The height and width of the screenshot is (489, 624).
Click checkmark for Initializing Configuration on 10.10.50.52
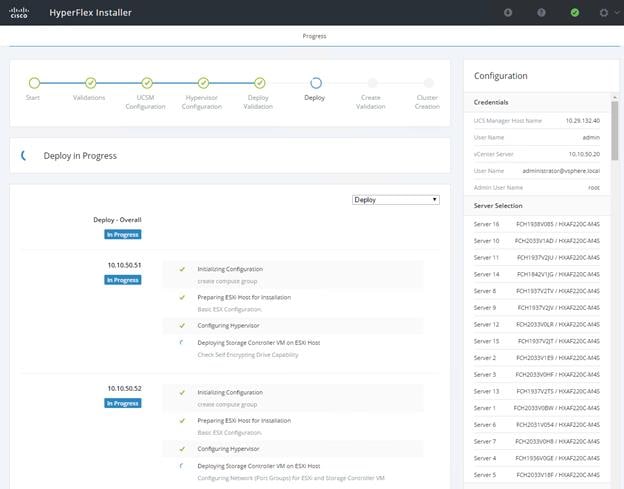click(182, 393)
